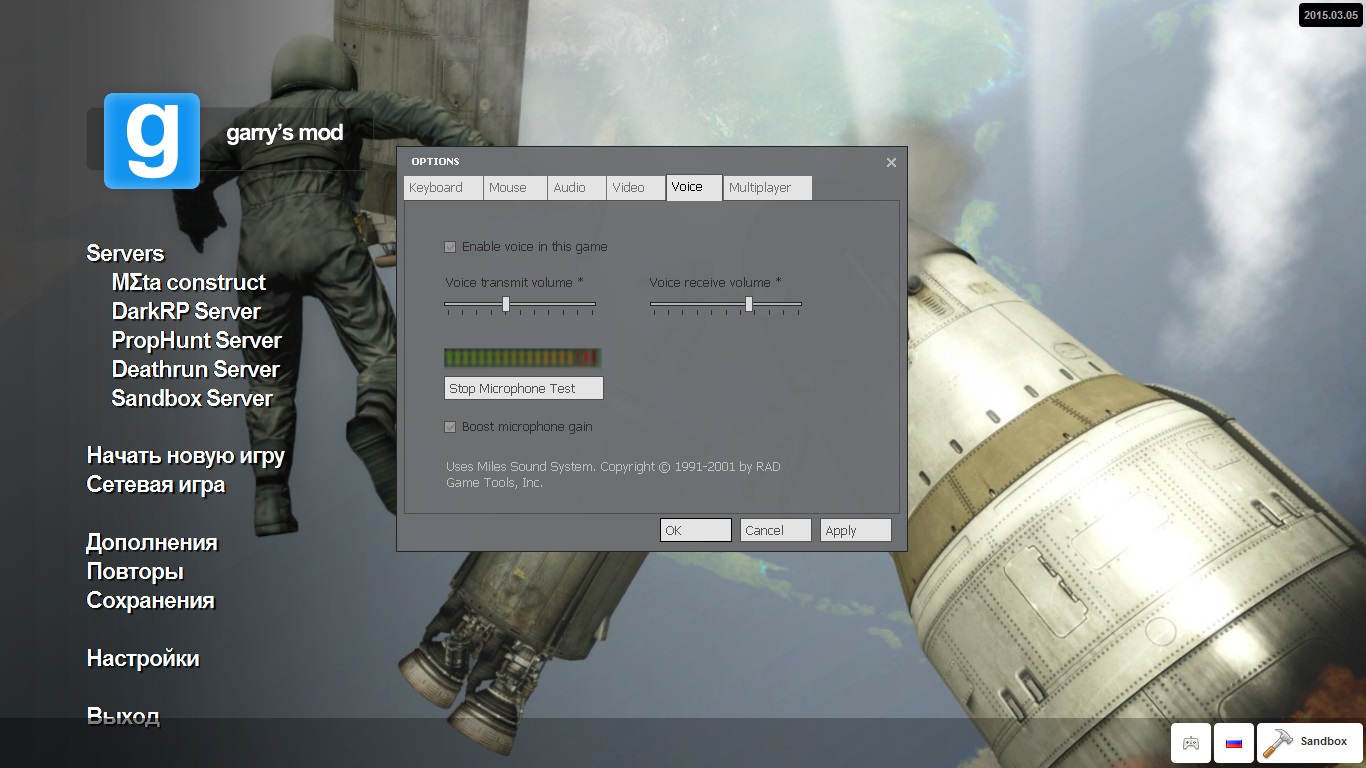Image resolution: width=1366 pixels, height=768 pixels.
Task: Toggle Enable voice in this game
Action: tap(450, 247)
